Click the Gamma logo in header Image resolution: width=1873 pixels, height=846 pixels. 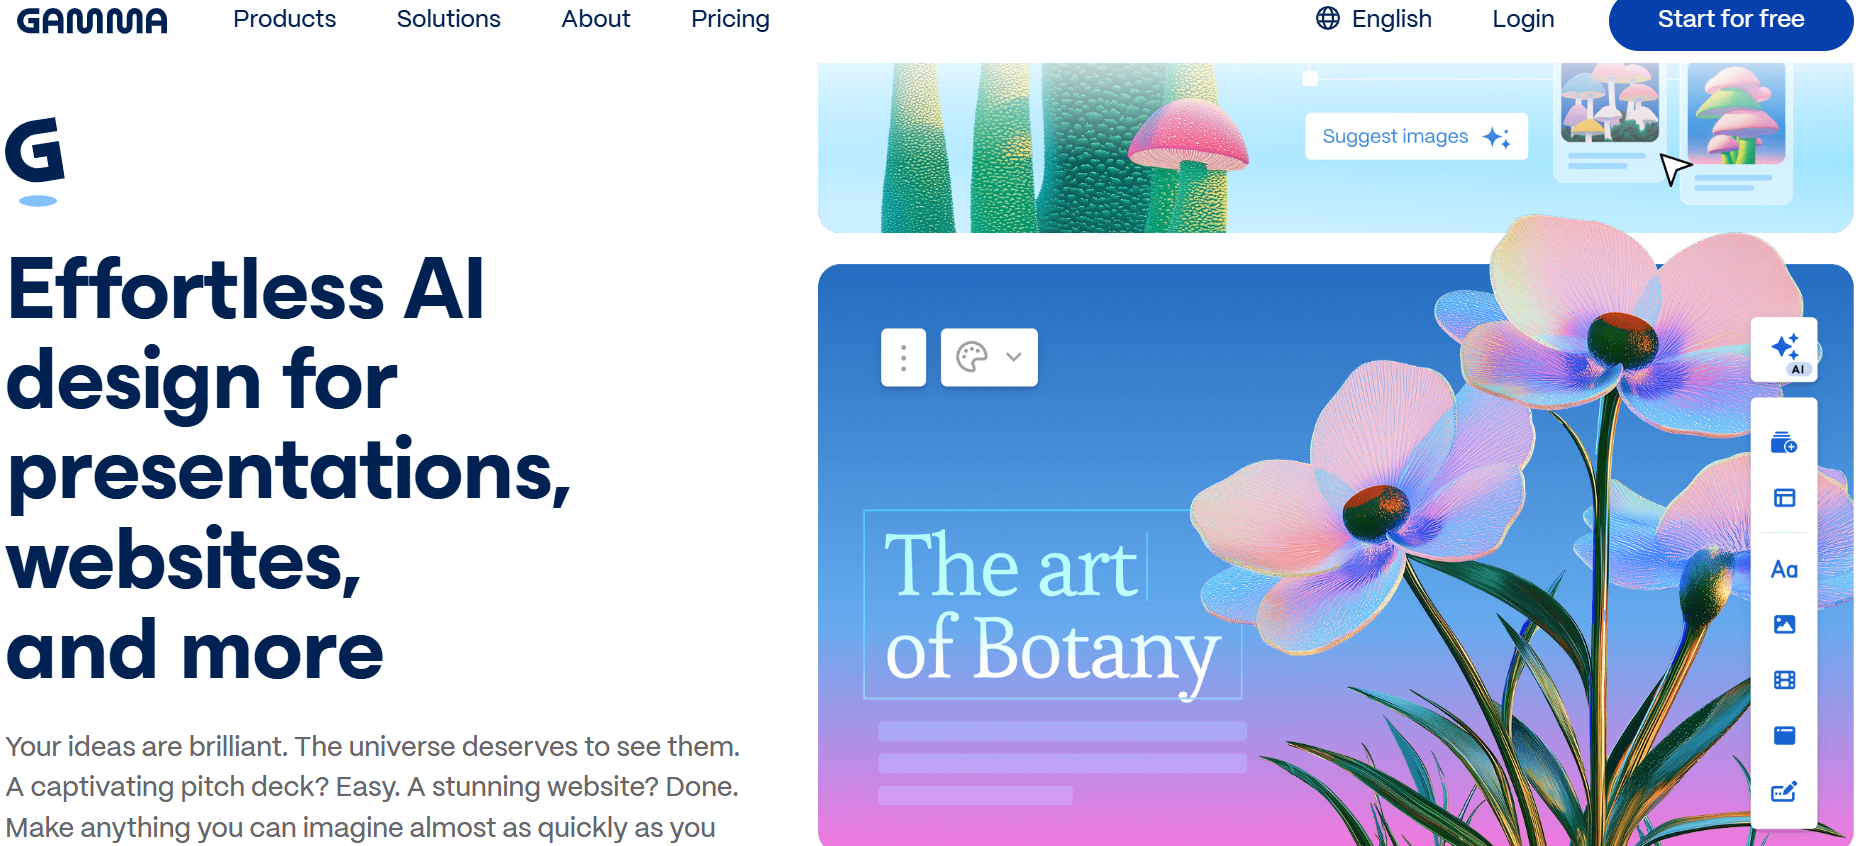(x=92, y=20)
